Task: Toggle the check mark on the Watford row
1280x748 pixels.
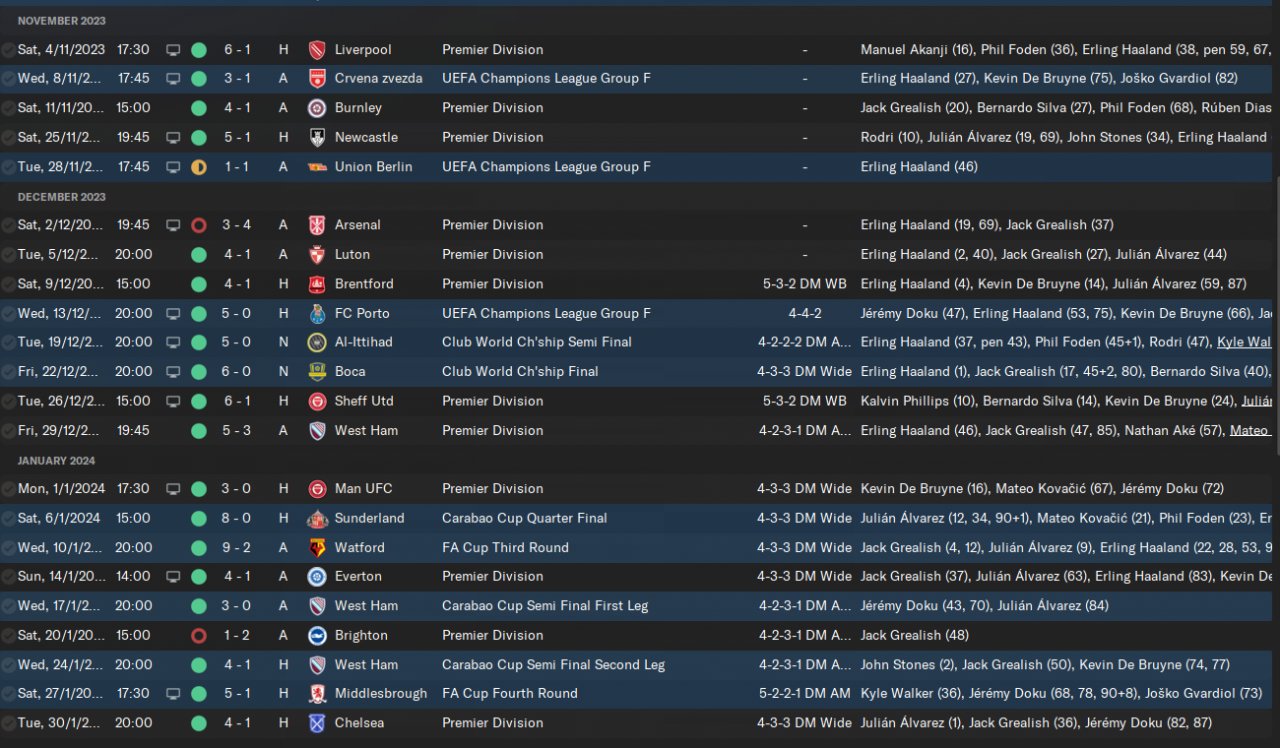Action: 8,548
